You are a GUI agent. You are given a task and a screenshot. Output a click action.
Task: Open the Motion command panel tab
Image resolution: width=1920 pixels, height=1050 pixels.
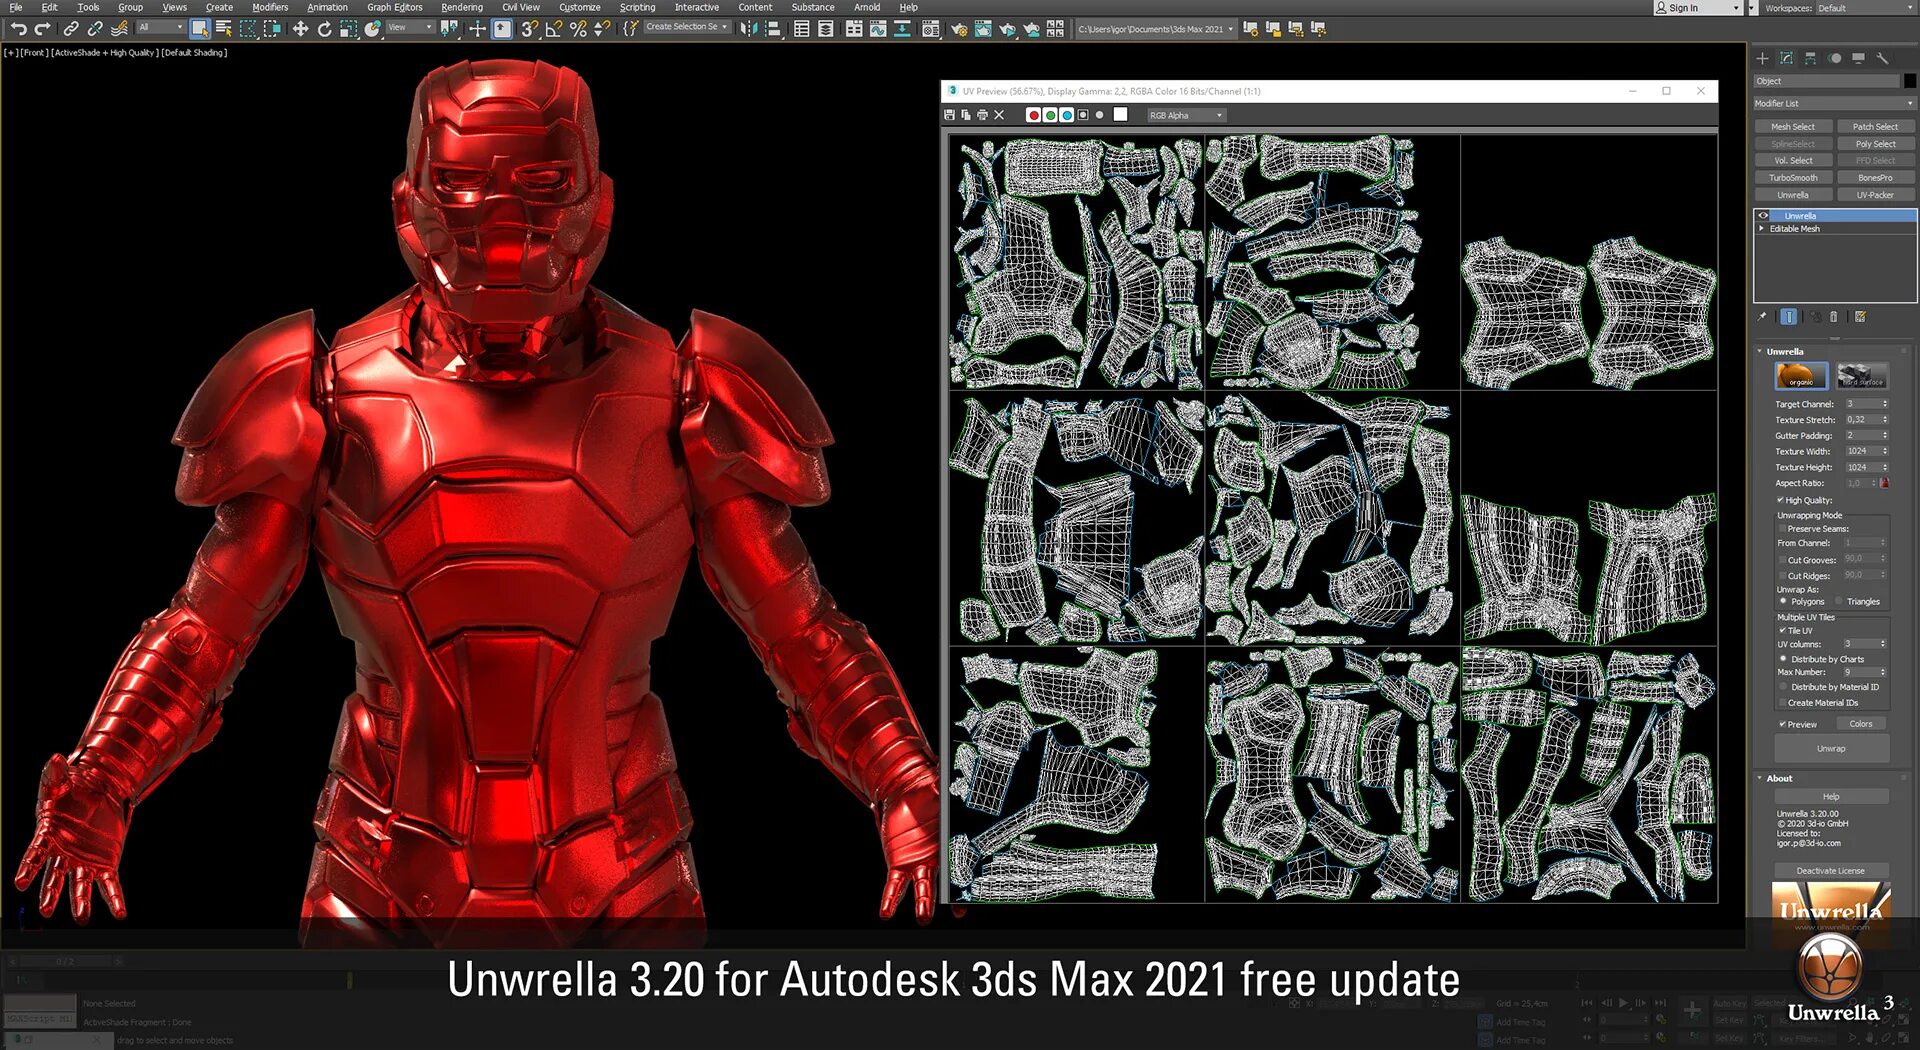1835,58
